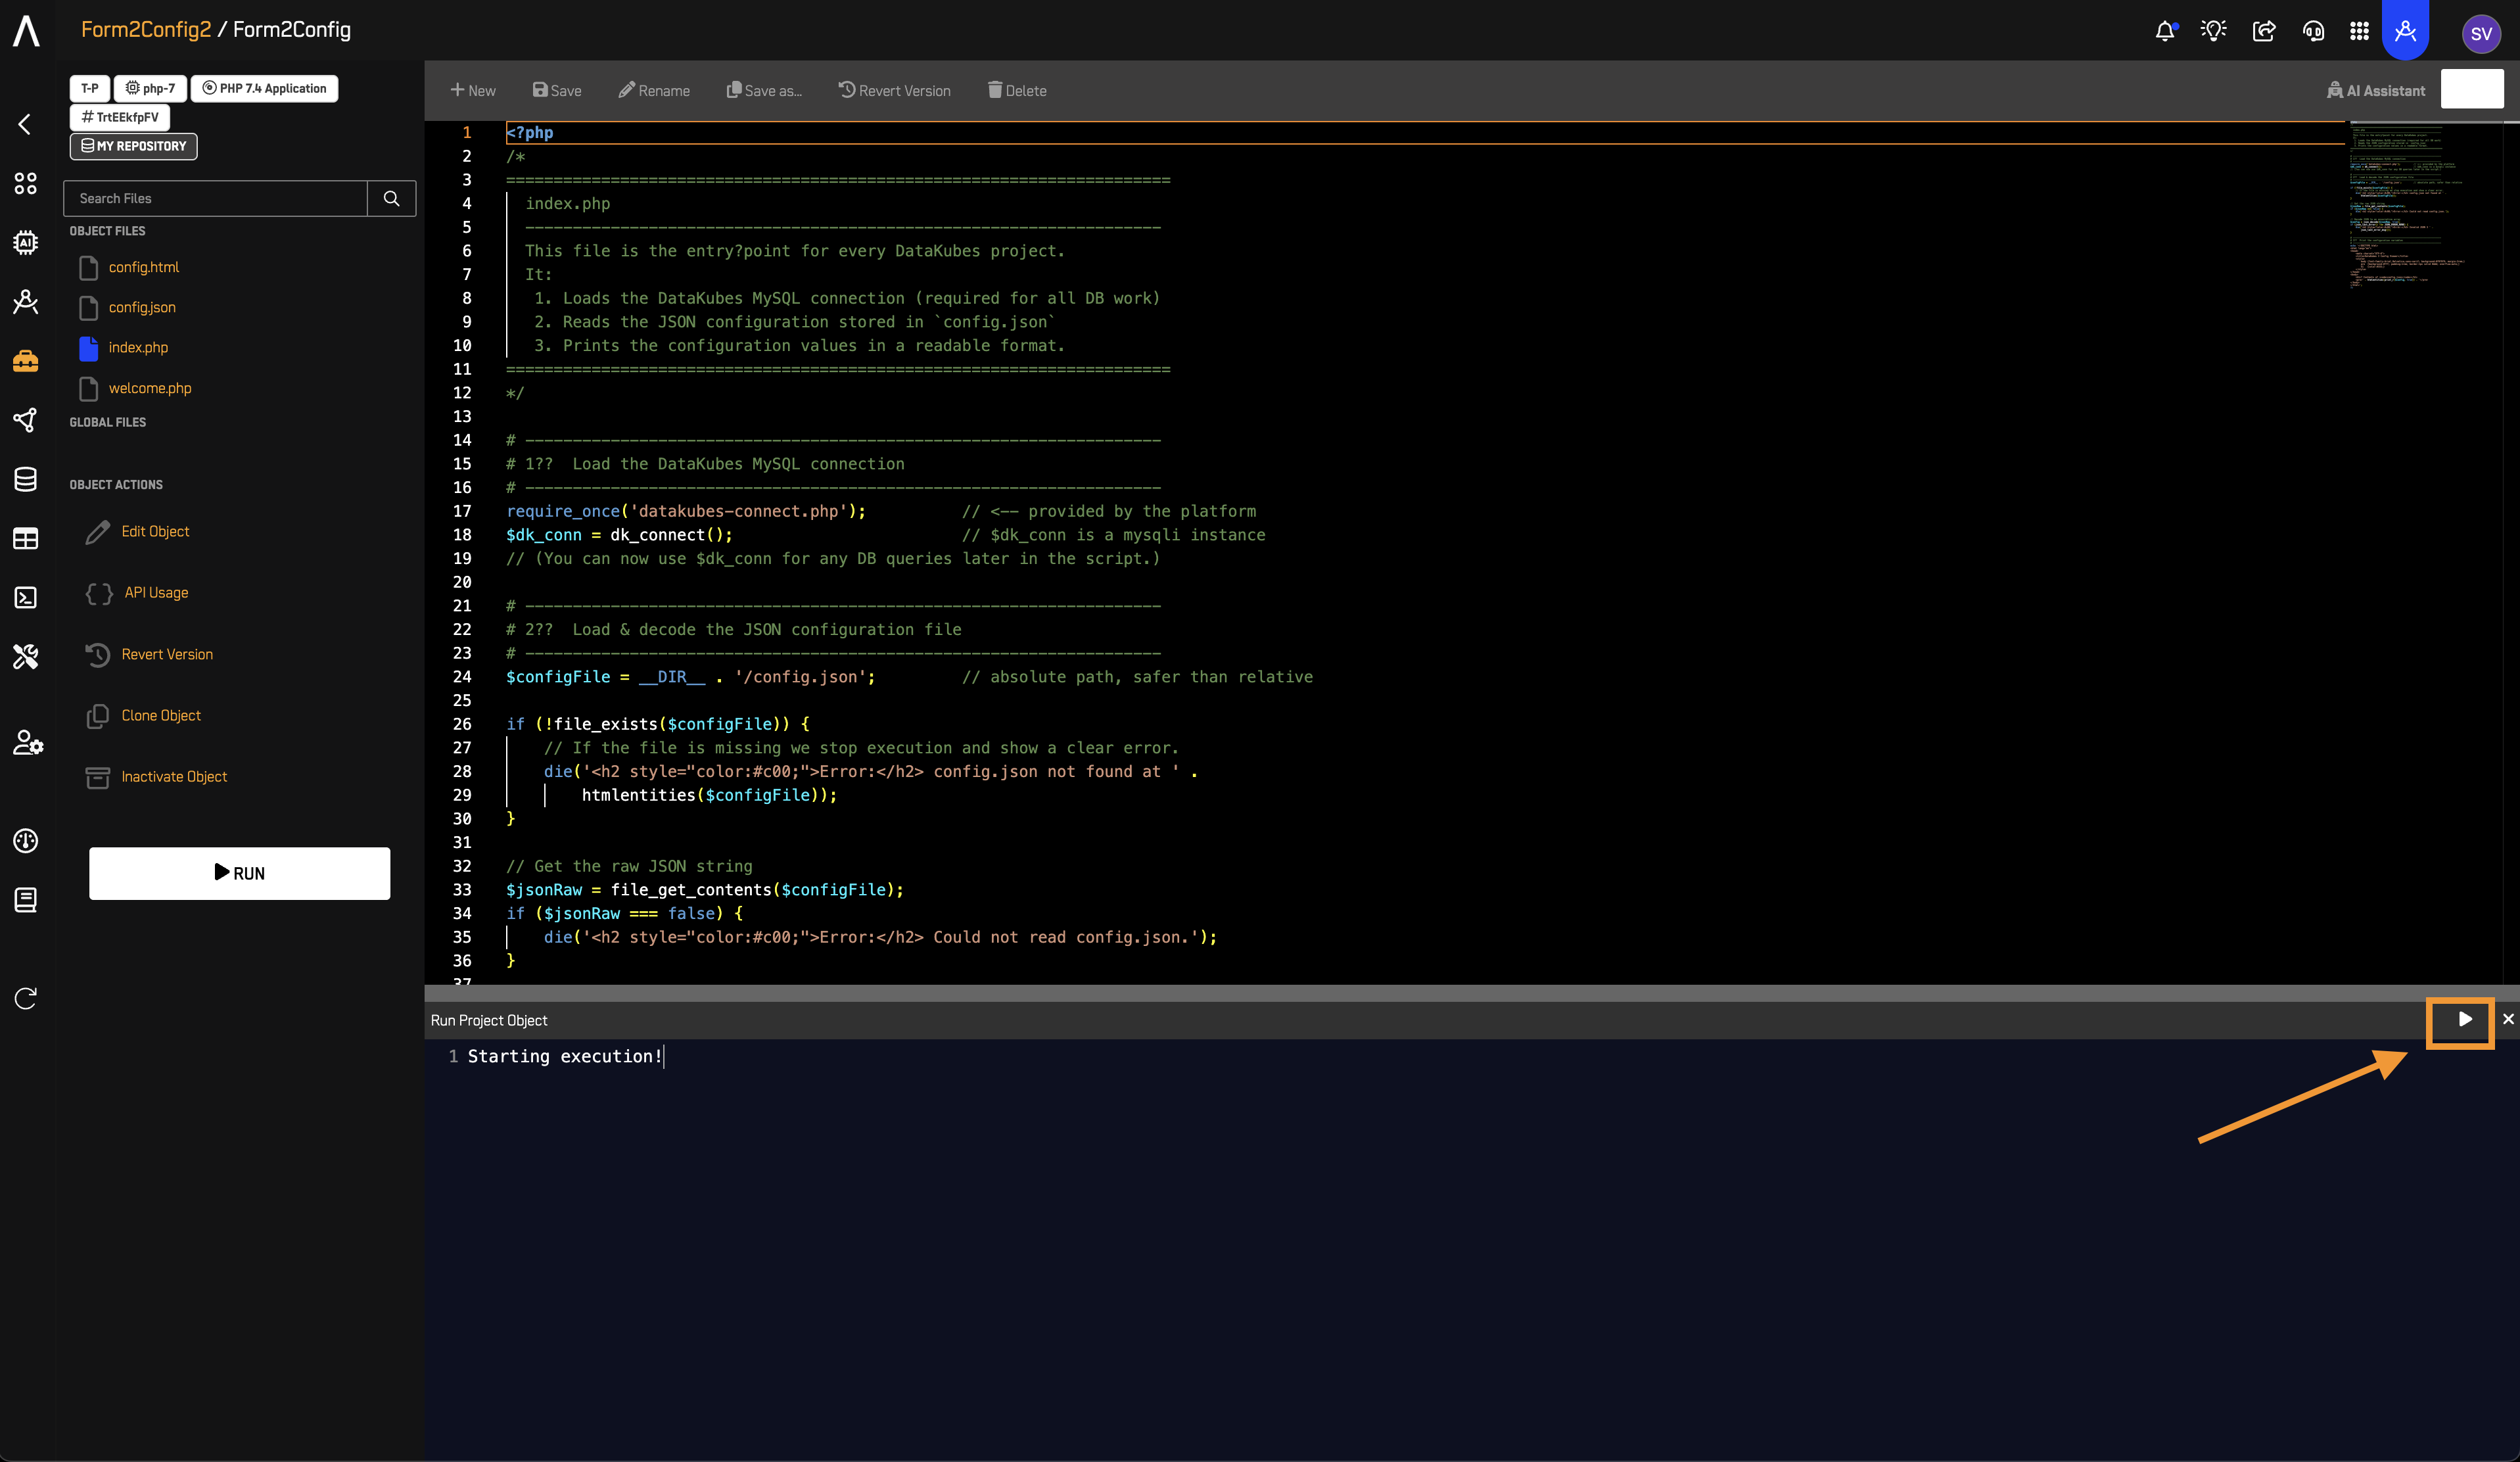Click the white button beside AI Assistant

click(2472, 89)
